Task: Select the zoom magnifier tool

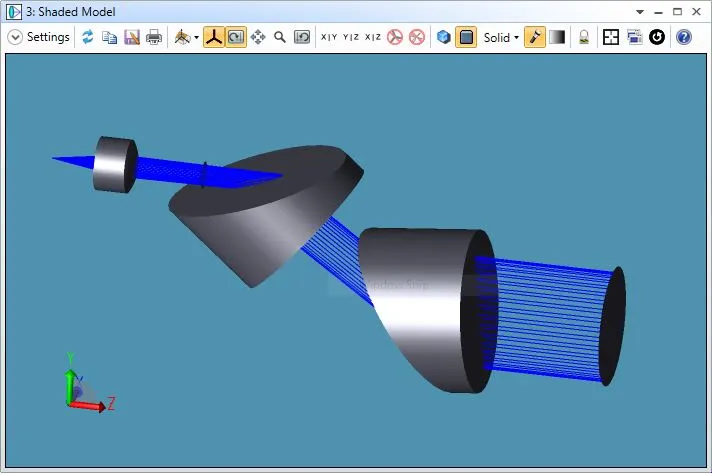Action: coord(280,37)
